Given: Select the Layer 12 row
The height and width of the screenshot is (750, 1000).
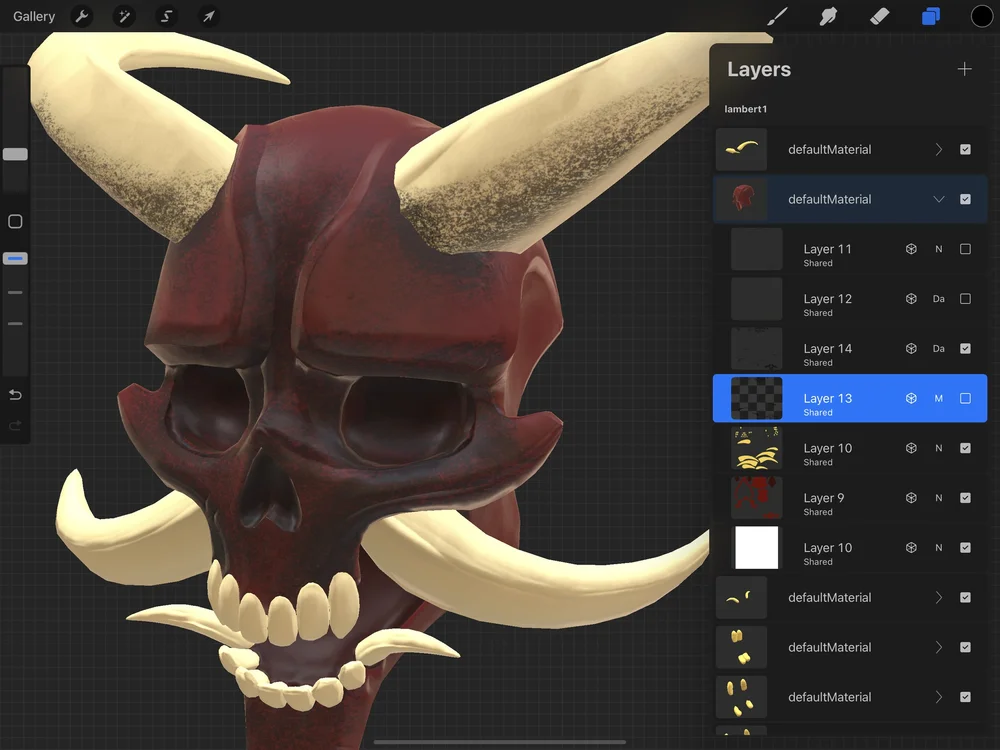Looking at the screenshot, I should tap(850, 298).
